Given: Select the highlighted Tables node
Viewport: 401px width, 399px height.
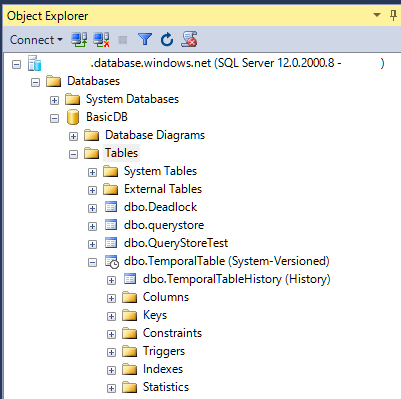Looking at the screenshot, I should (x=121, y=153).
